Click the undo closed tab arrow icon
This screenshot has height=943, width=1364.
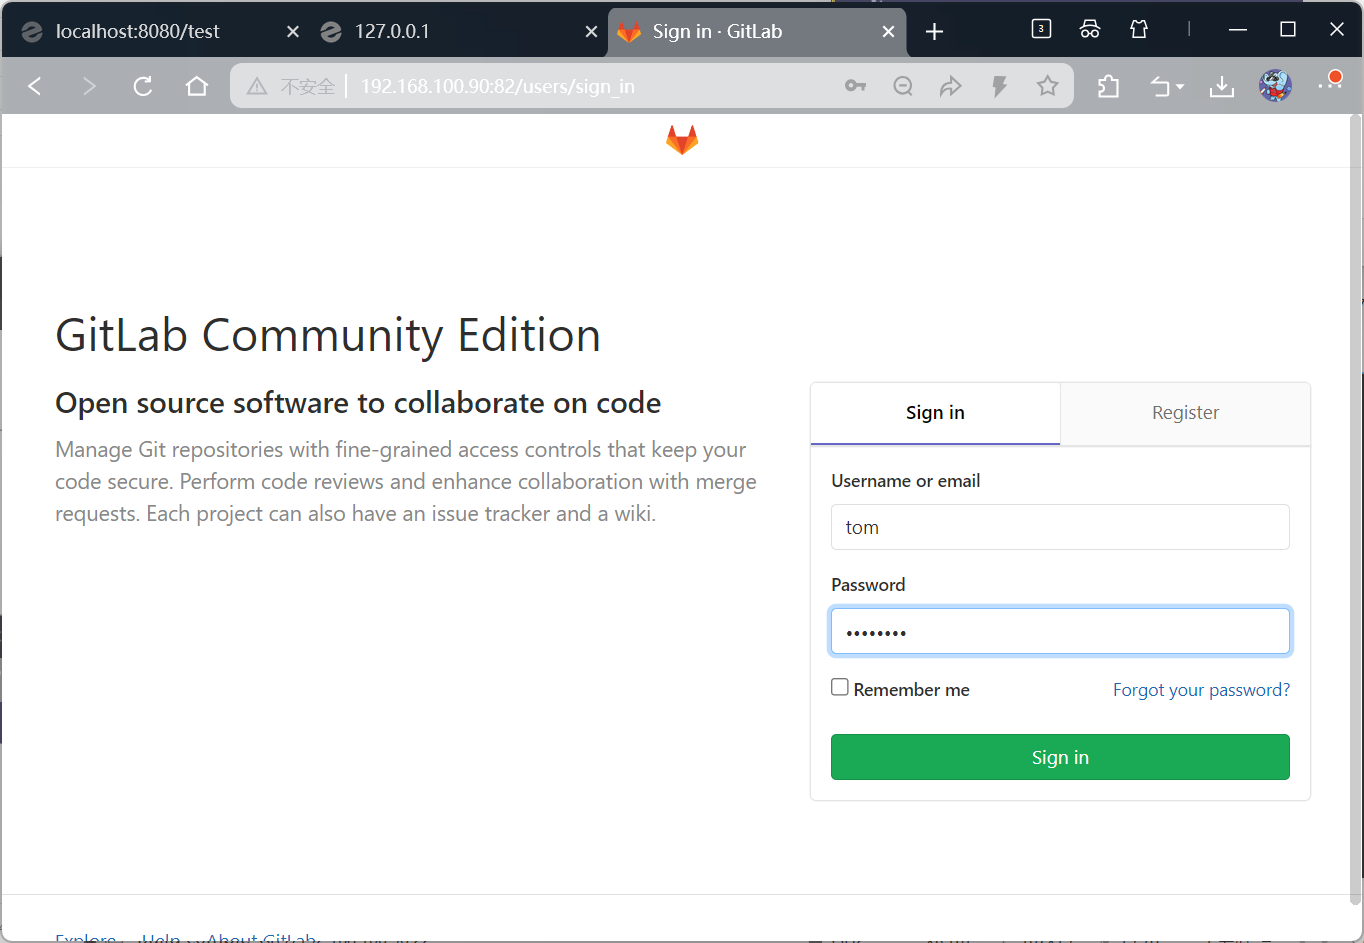[1160, 87]
